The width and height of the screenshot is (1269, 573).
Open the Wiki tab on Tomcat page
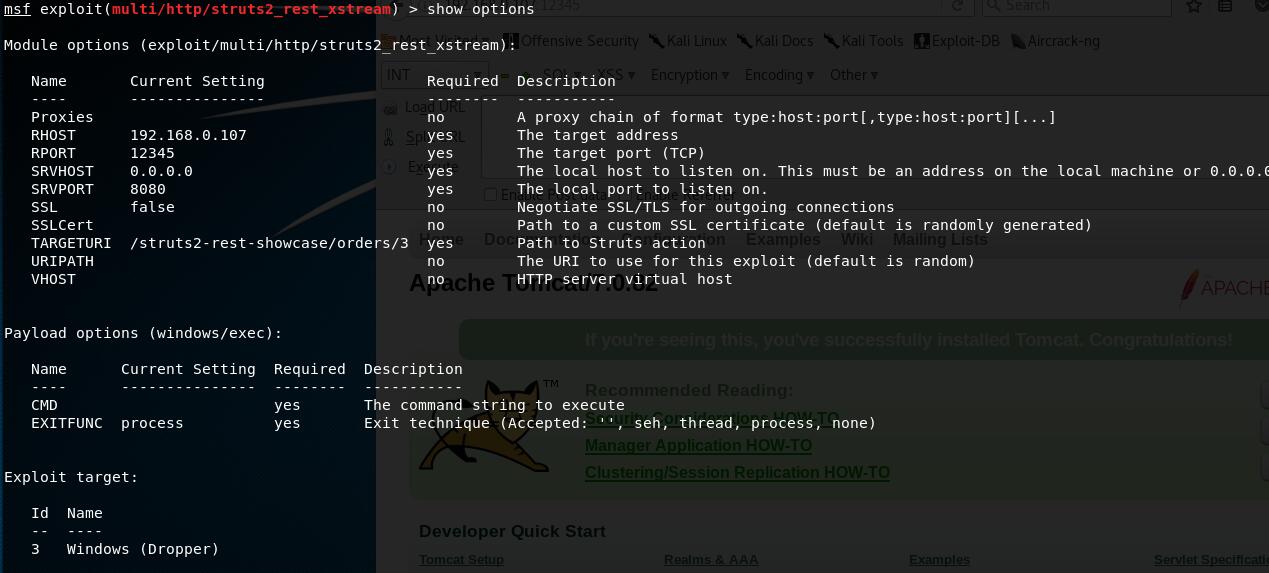click(x=857, y=240)
